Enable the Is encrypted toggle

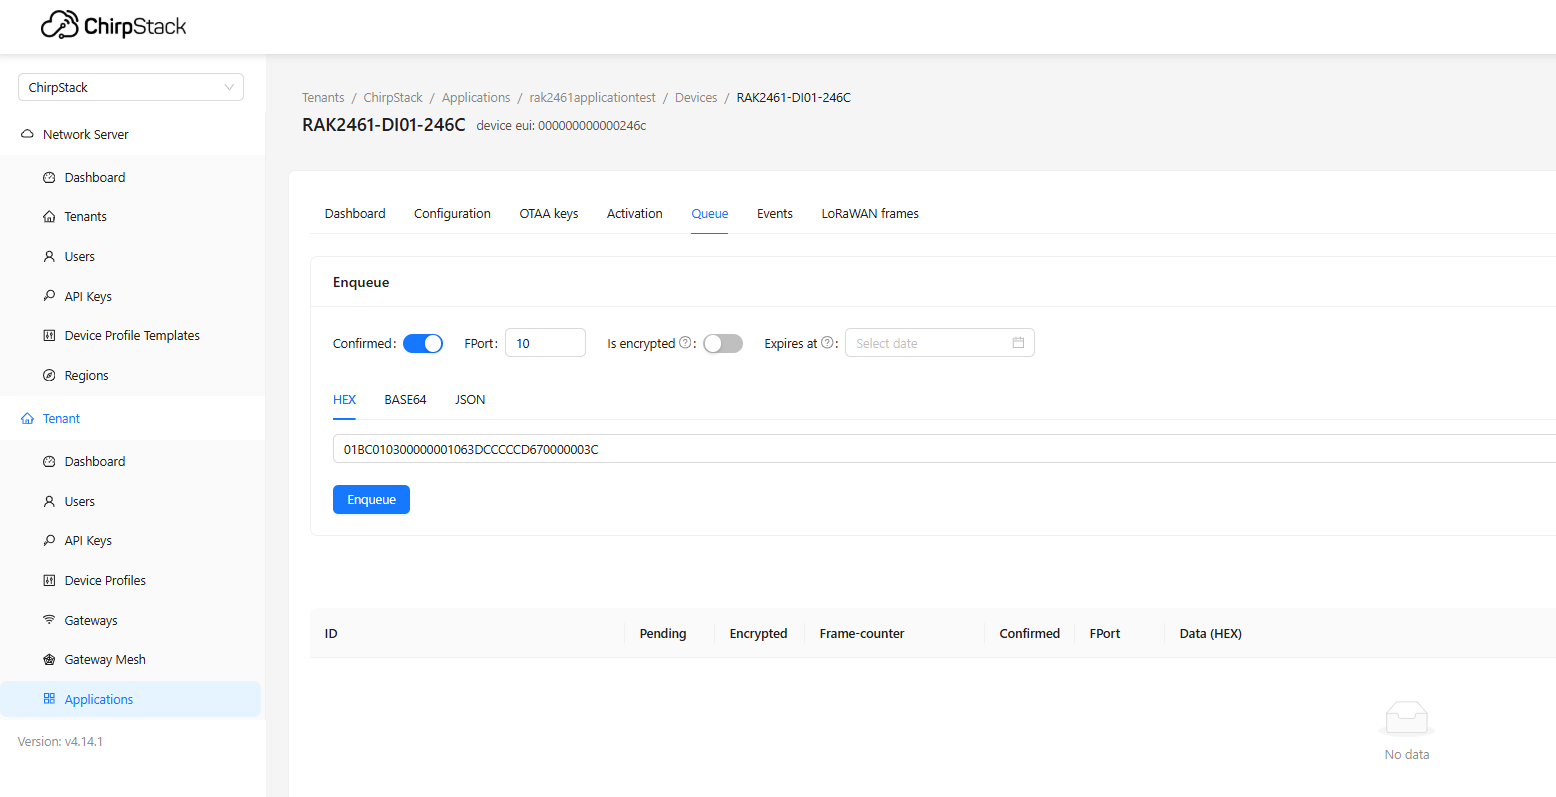(722, 343)
